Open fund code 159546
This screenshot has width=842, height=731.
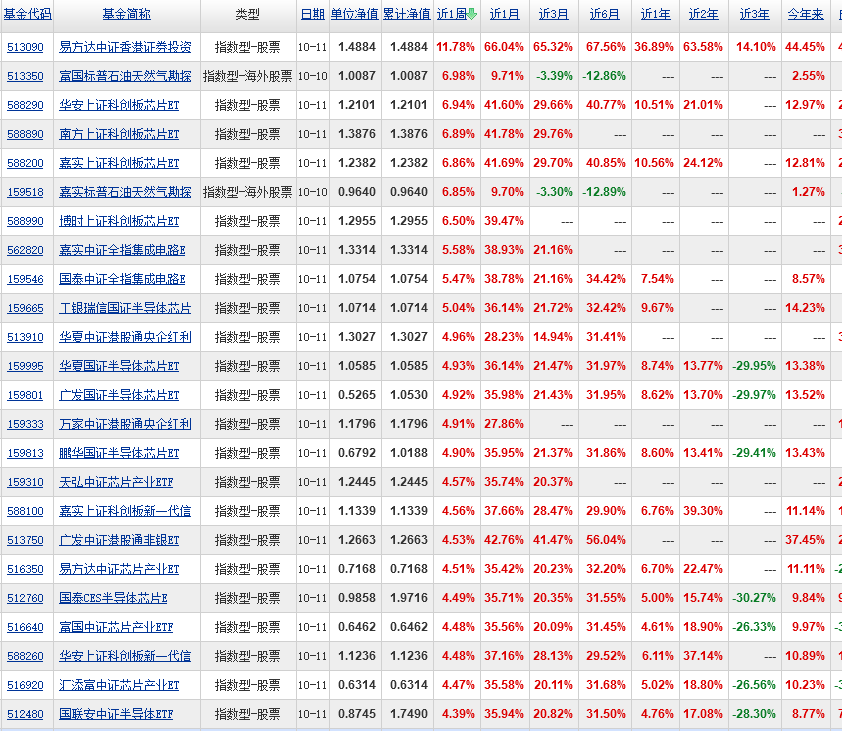[x=25, y=279]
